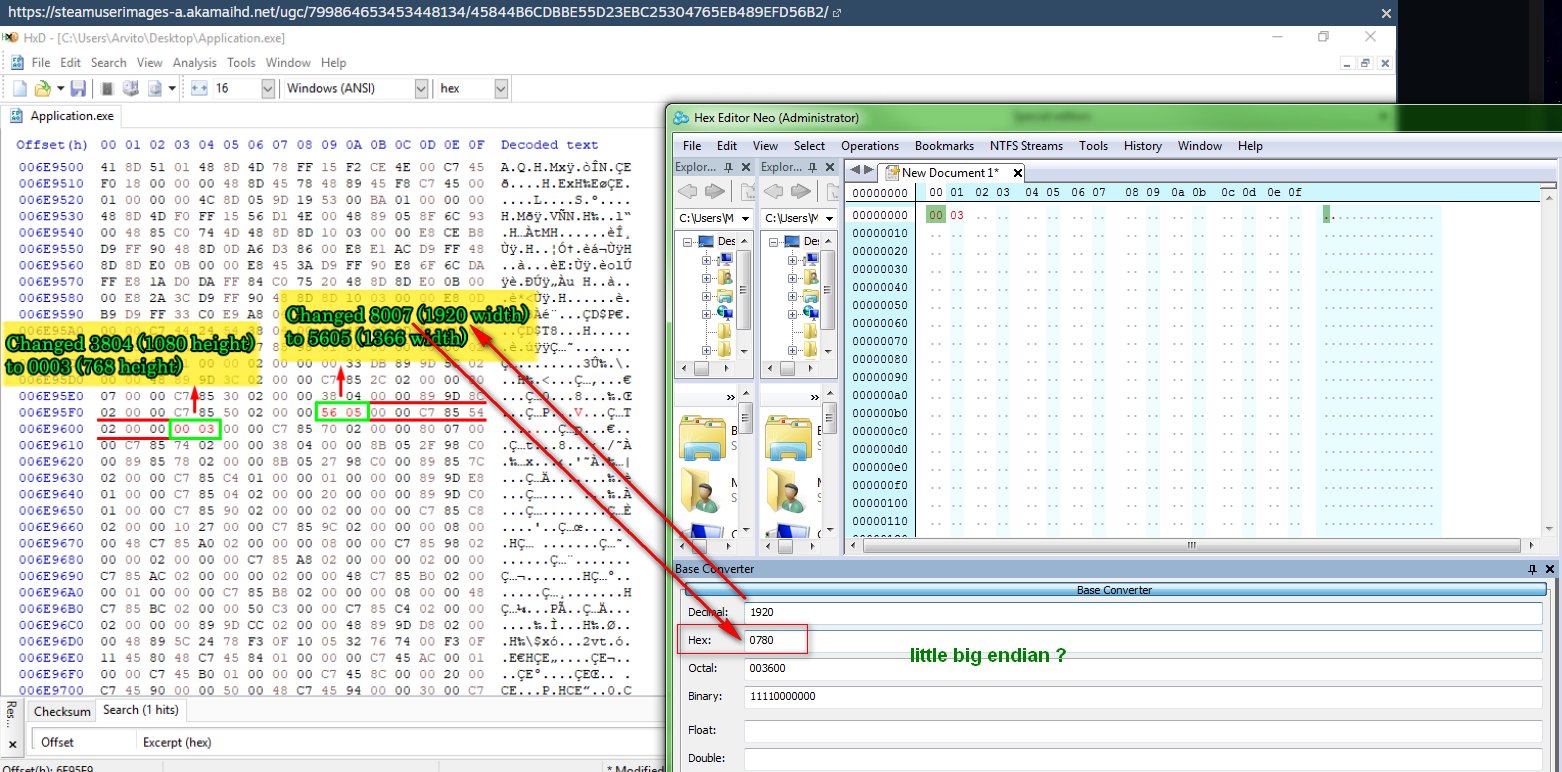Click the Base Converter header button
Viewport: 1562px width, 772px height.
[x=1113, y=590]
